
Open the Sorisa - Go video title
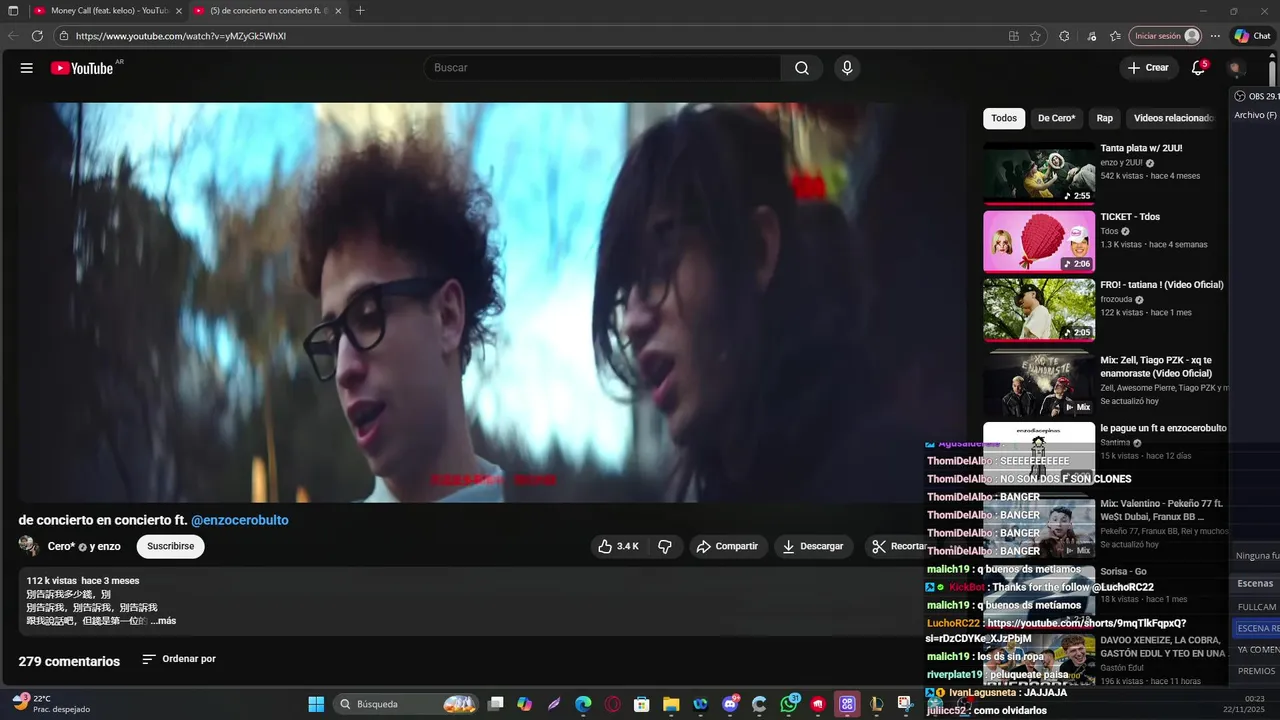(x=1123, y=572)
